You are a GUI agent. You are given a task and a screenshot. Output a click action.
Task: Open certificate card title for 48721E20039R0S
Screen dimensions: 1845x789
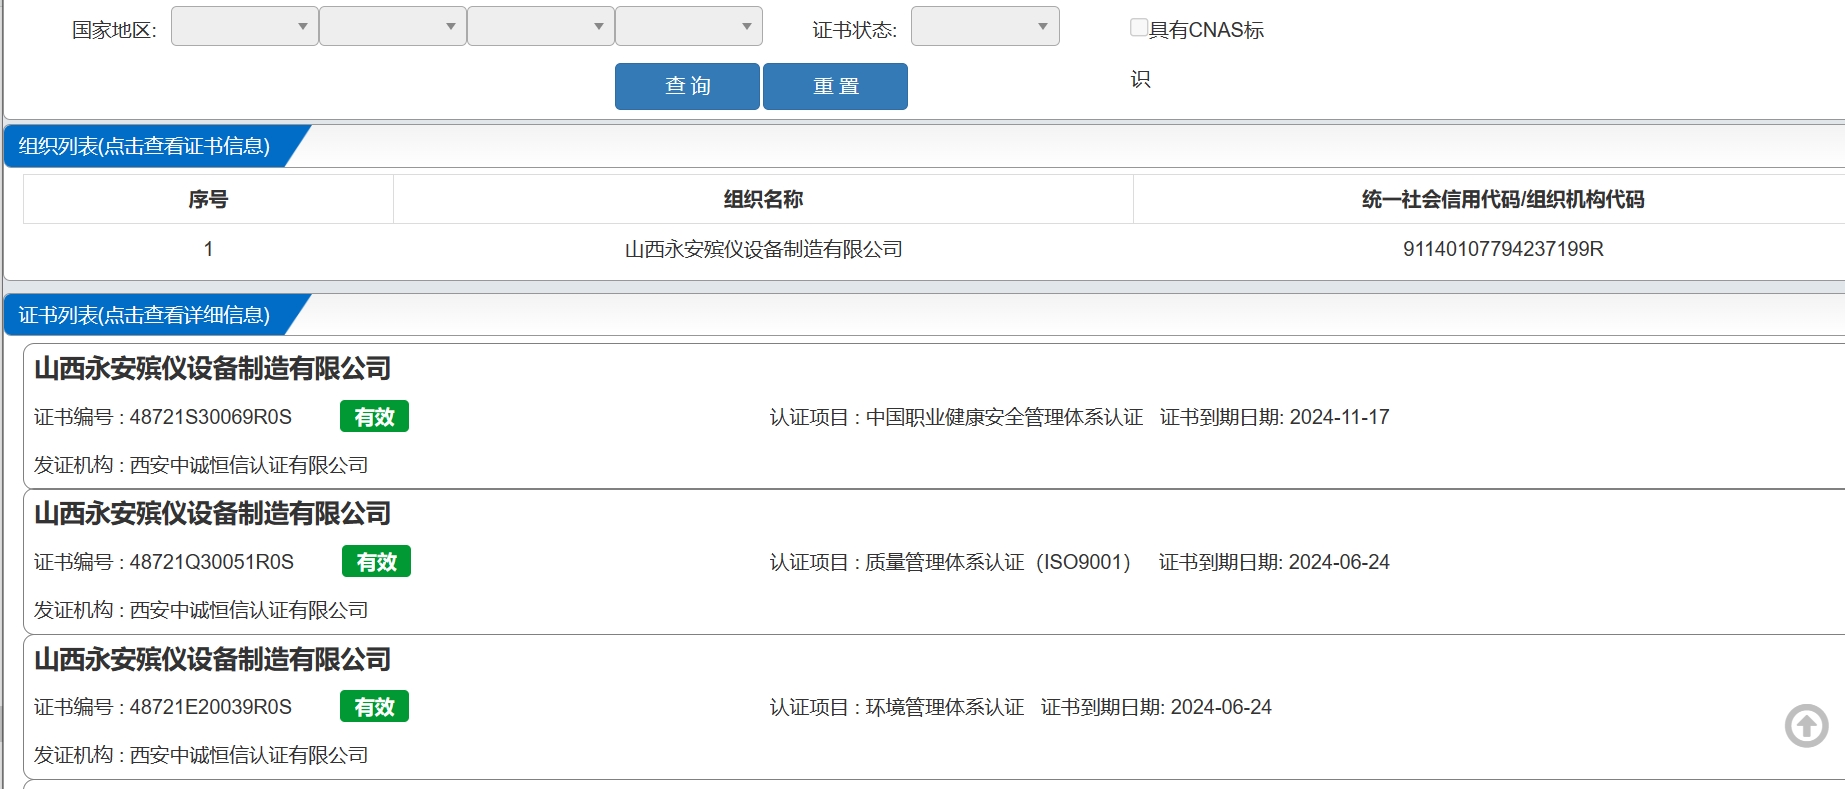[212, 659]
